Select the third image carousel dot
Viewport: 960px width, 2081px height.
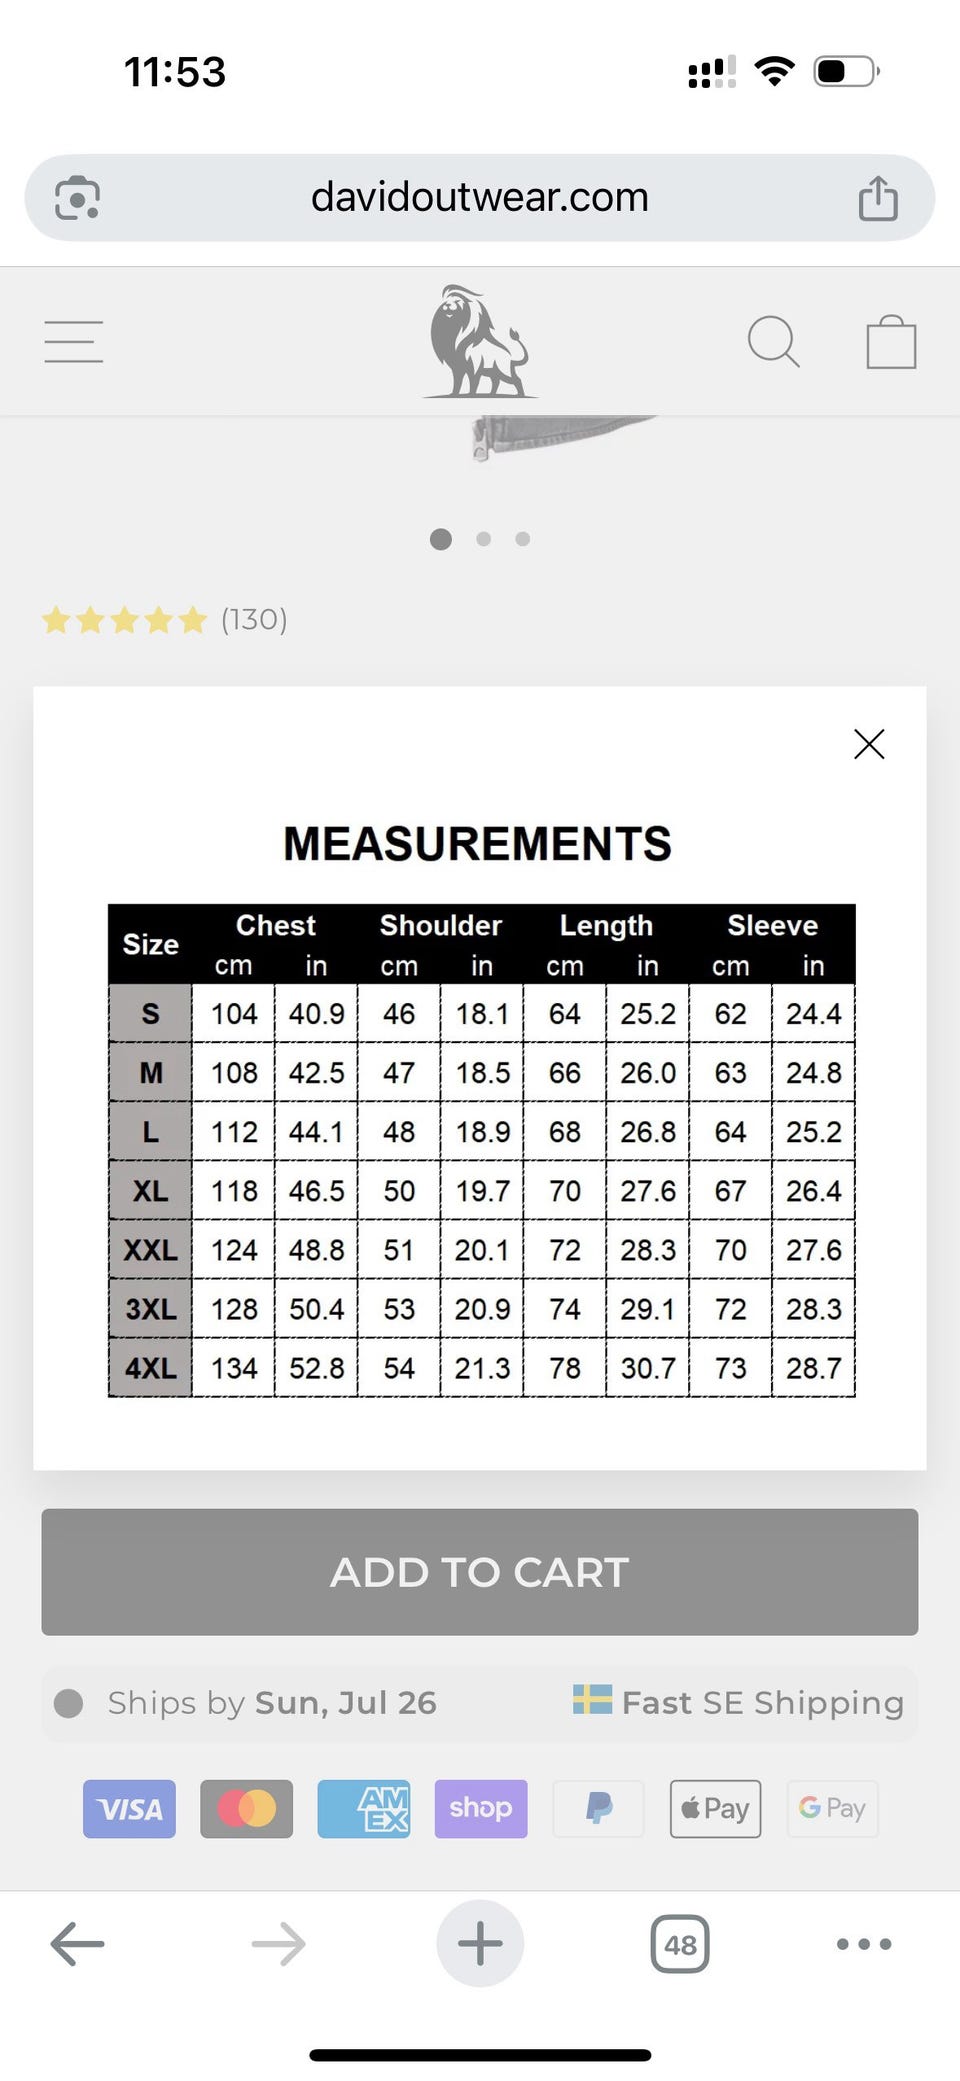pos(522,539)
